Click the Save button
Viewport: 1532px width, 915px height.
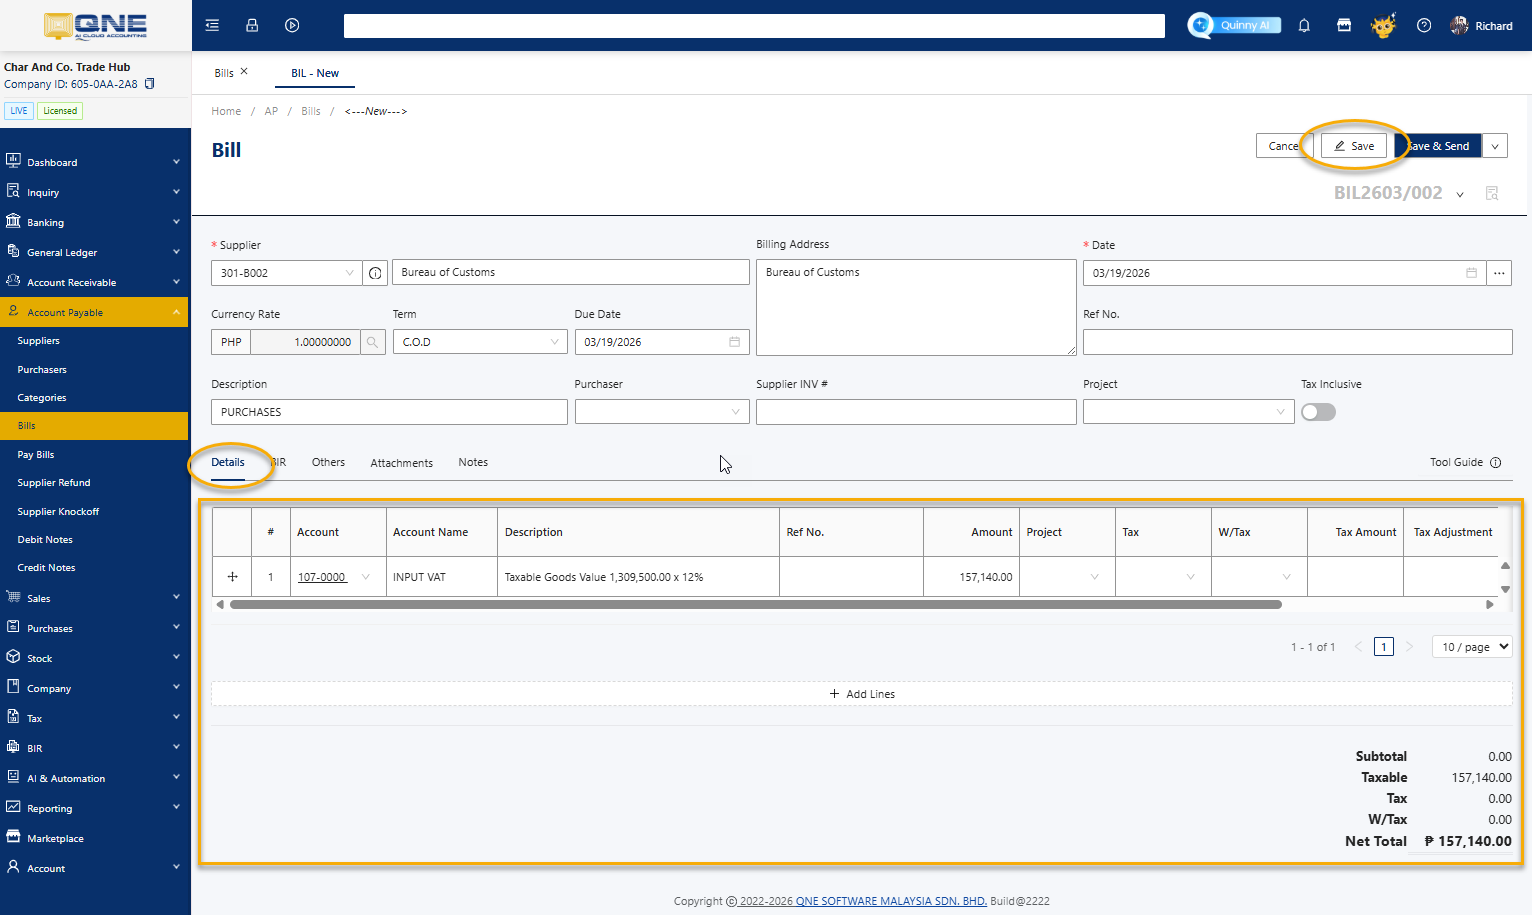1354,146
